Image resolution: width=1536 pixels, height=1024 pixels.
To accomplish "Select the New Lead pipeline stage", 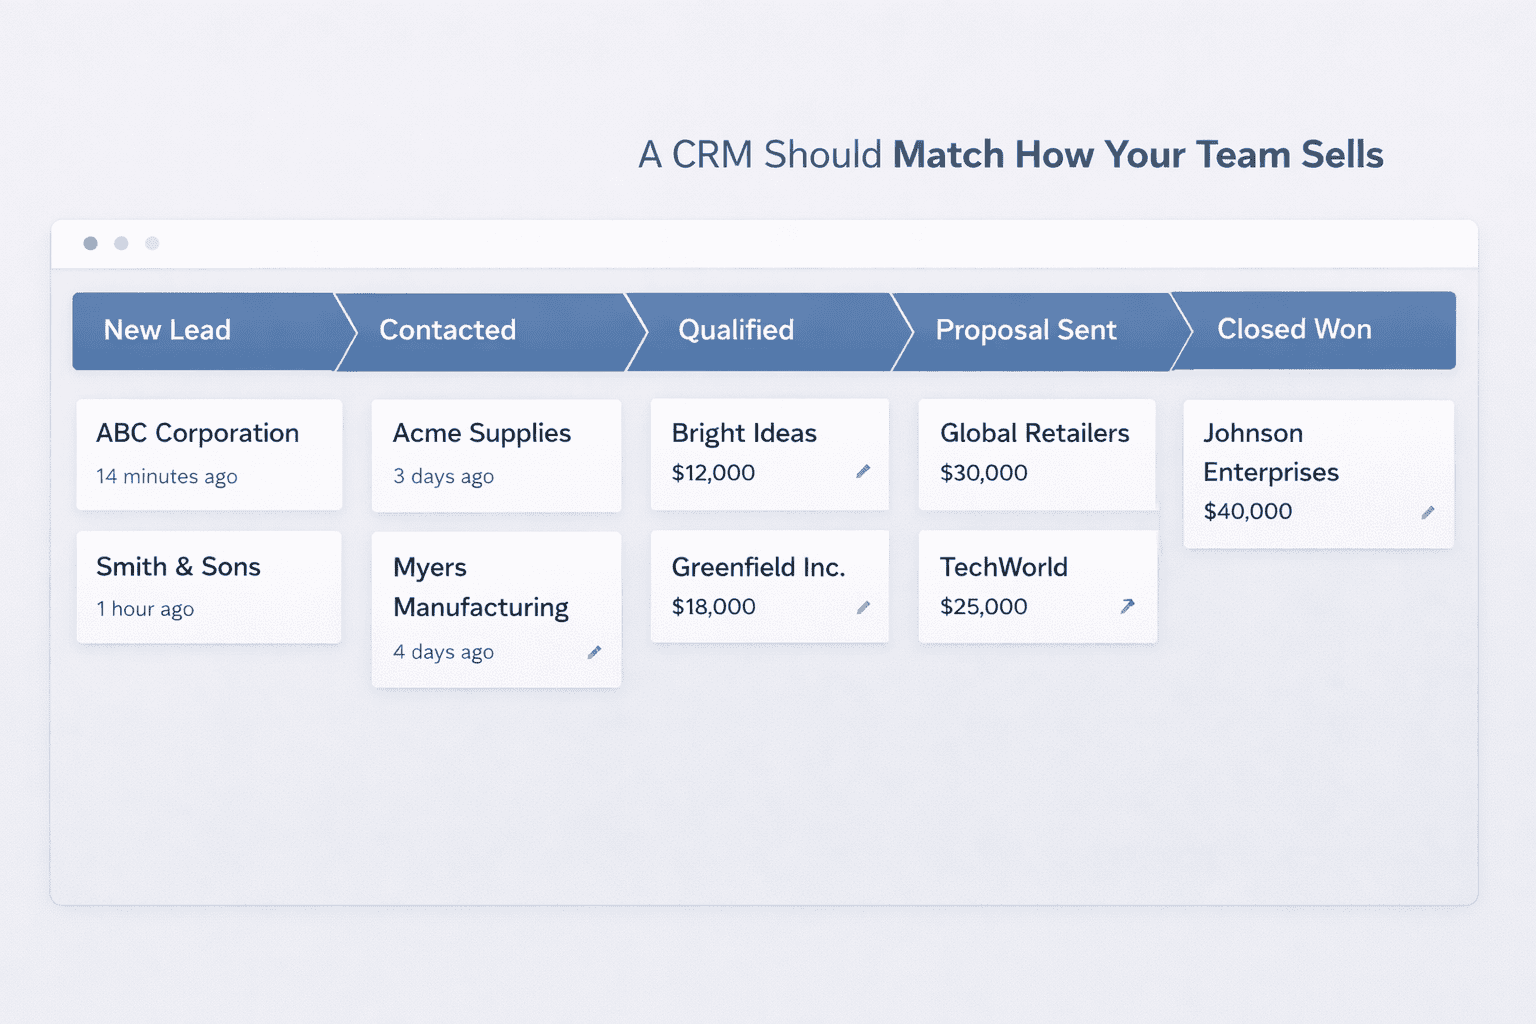I will click(x=167, y=330).
